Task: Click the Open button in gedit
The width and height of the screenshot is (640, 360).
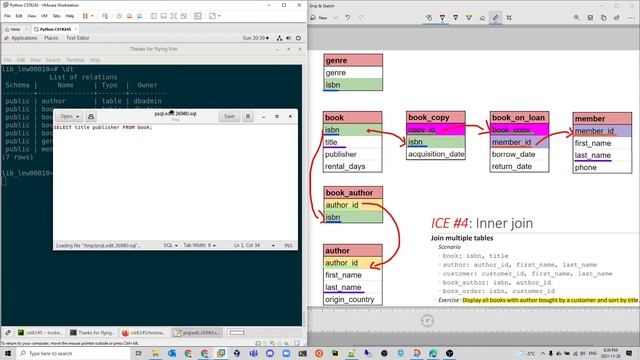Action: pos(69,116)
